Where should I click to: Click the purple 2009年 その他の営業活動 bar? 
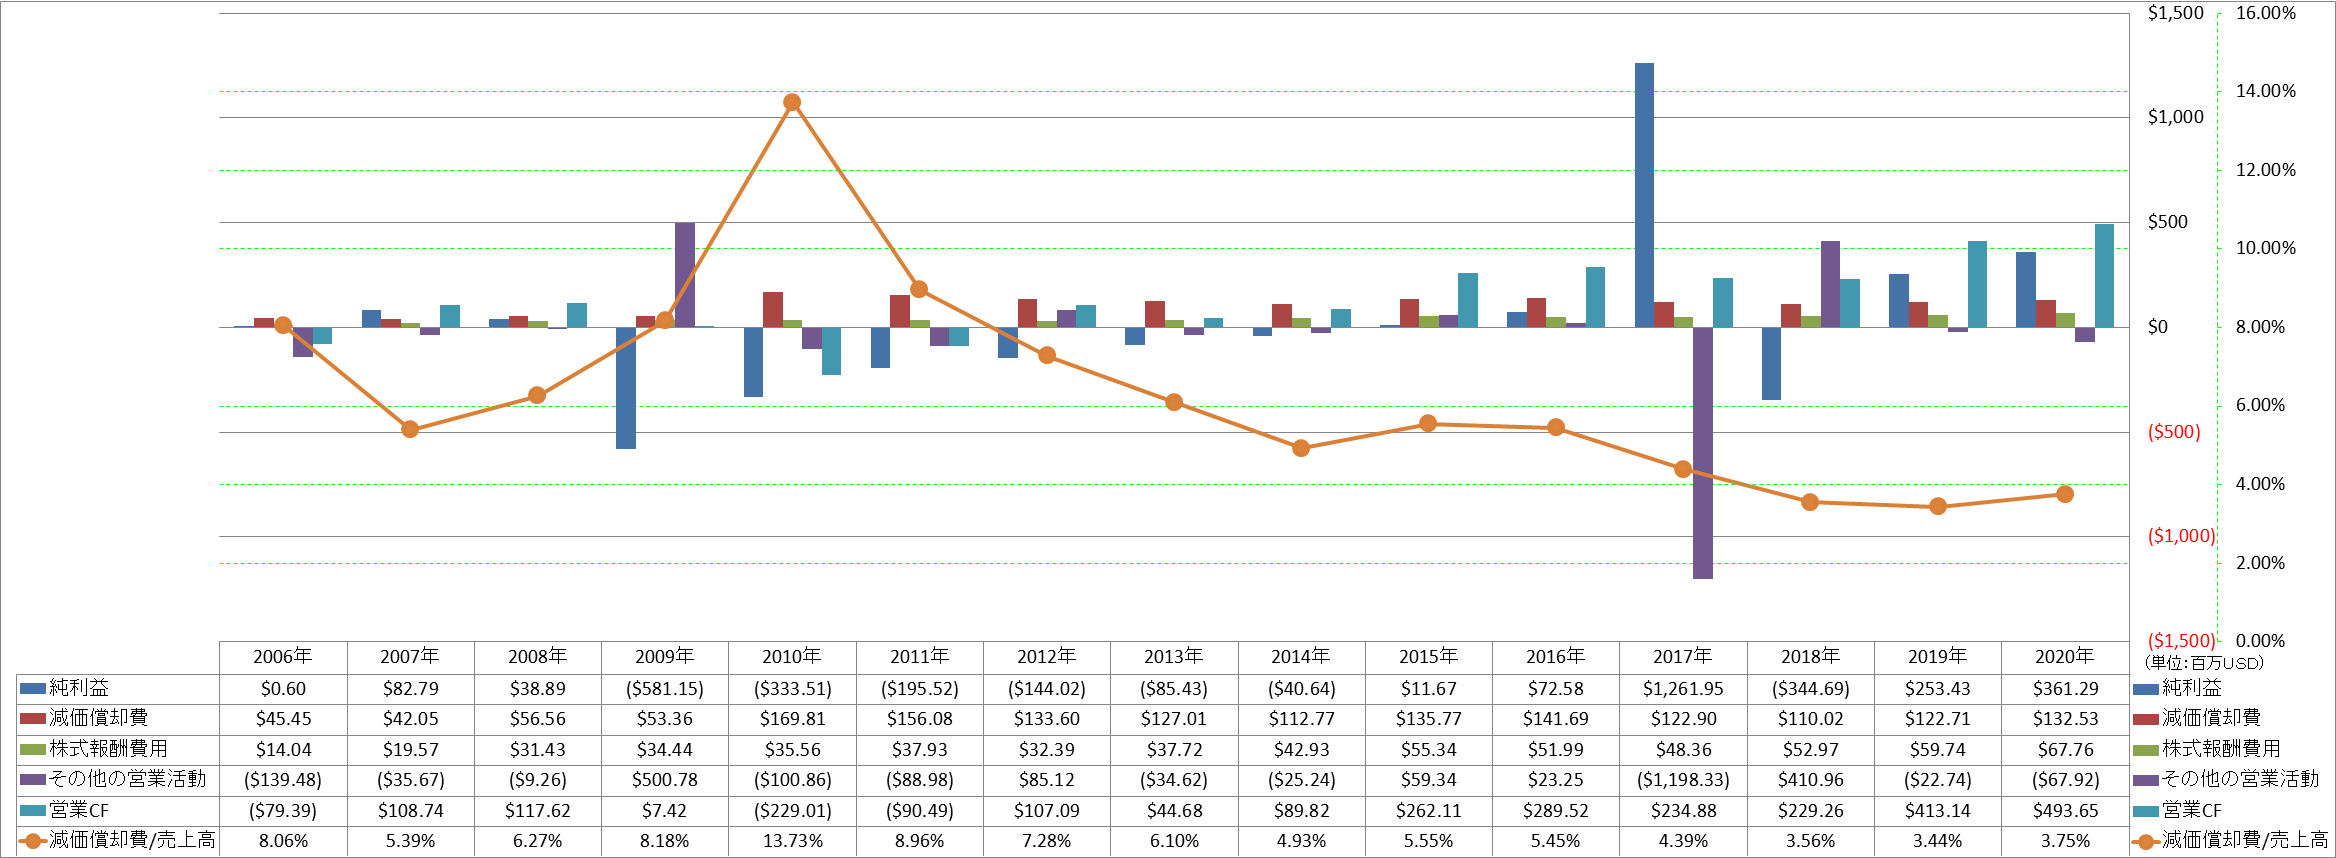[x=684, y=275]
